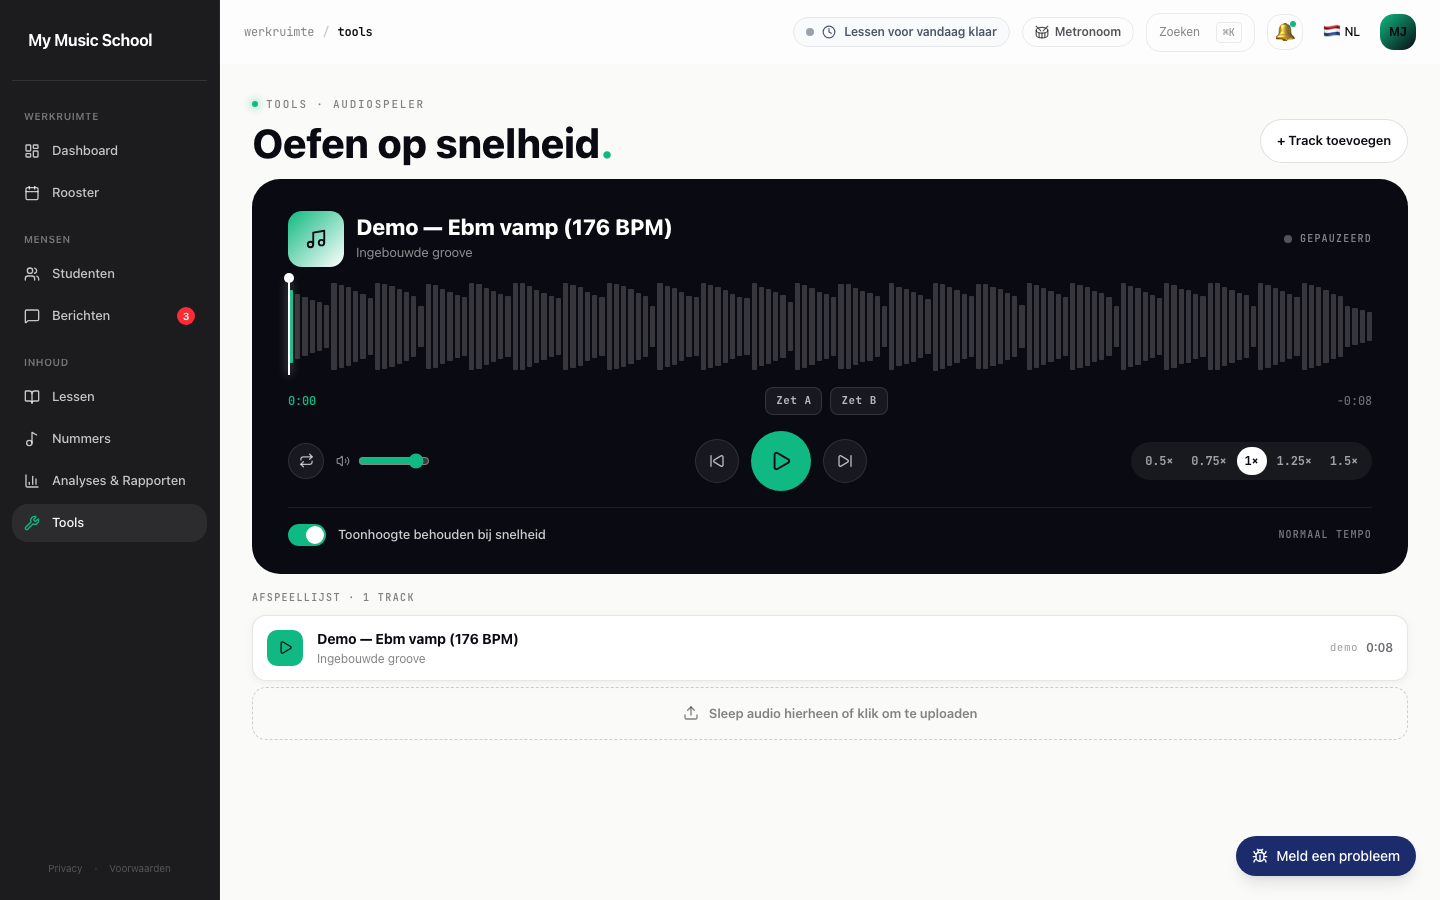Click the 0:08 track duration
This screenshot has height=900, width=1440.
pos(1379,648)
